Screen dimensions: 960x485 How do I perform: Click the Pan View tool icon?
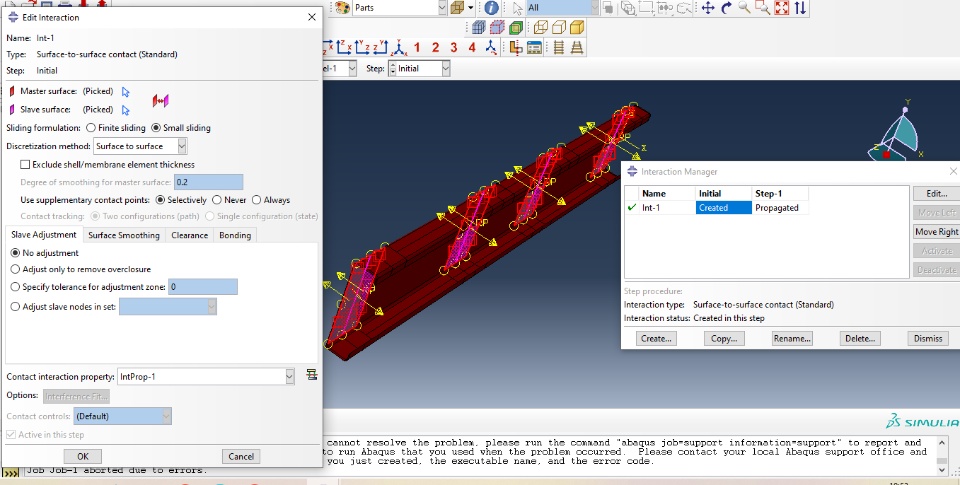coord(707,8)
